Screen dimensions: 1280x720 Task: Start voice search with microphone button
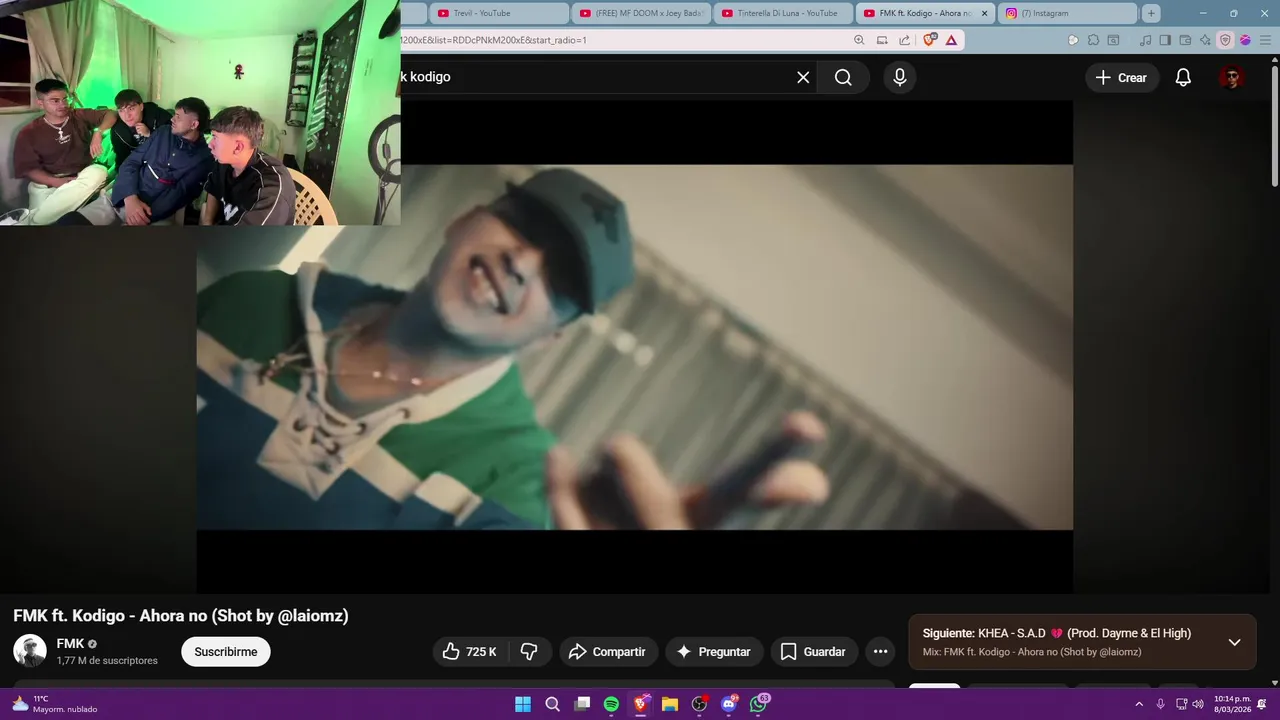tap(900, 77)
